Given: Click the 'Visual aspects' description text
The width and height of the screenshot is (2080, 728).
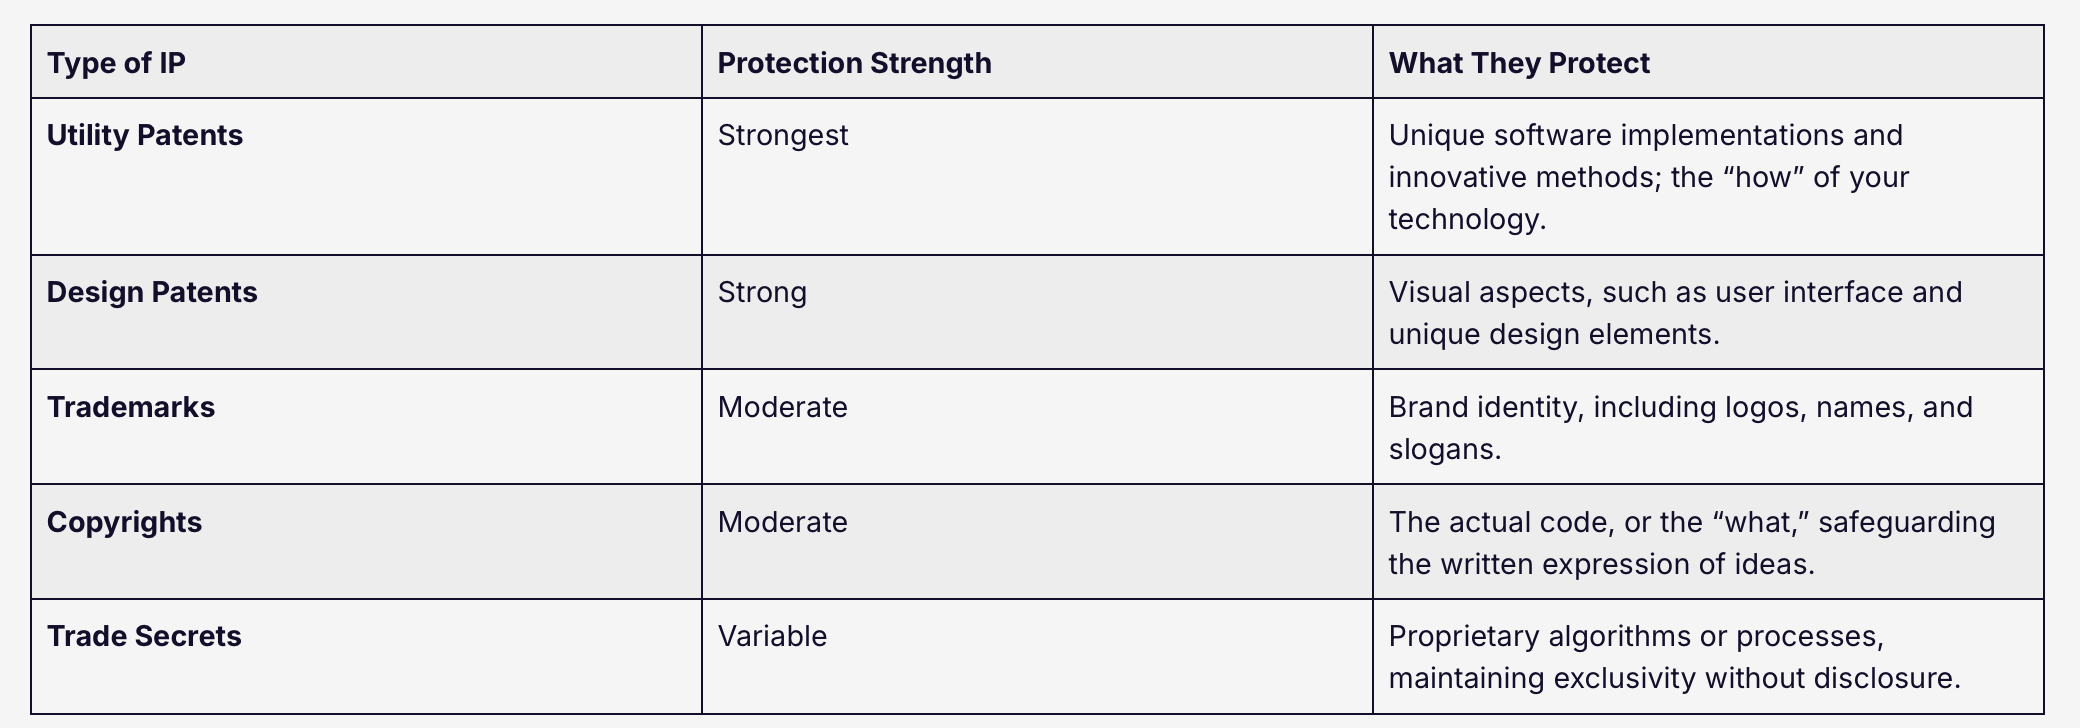Looking at the screenshot, I should pos(1676,313).
